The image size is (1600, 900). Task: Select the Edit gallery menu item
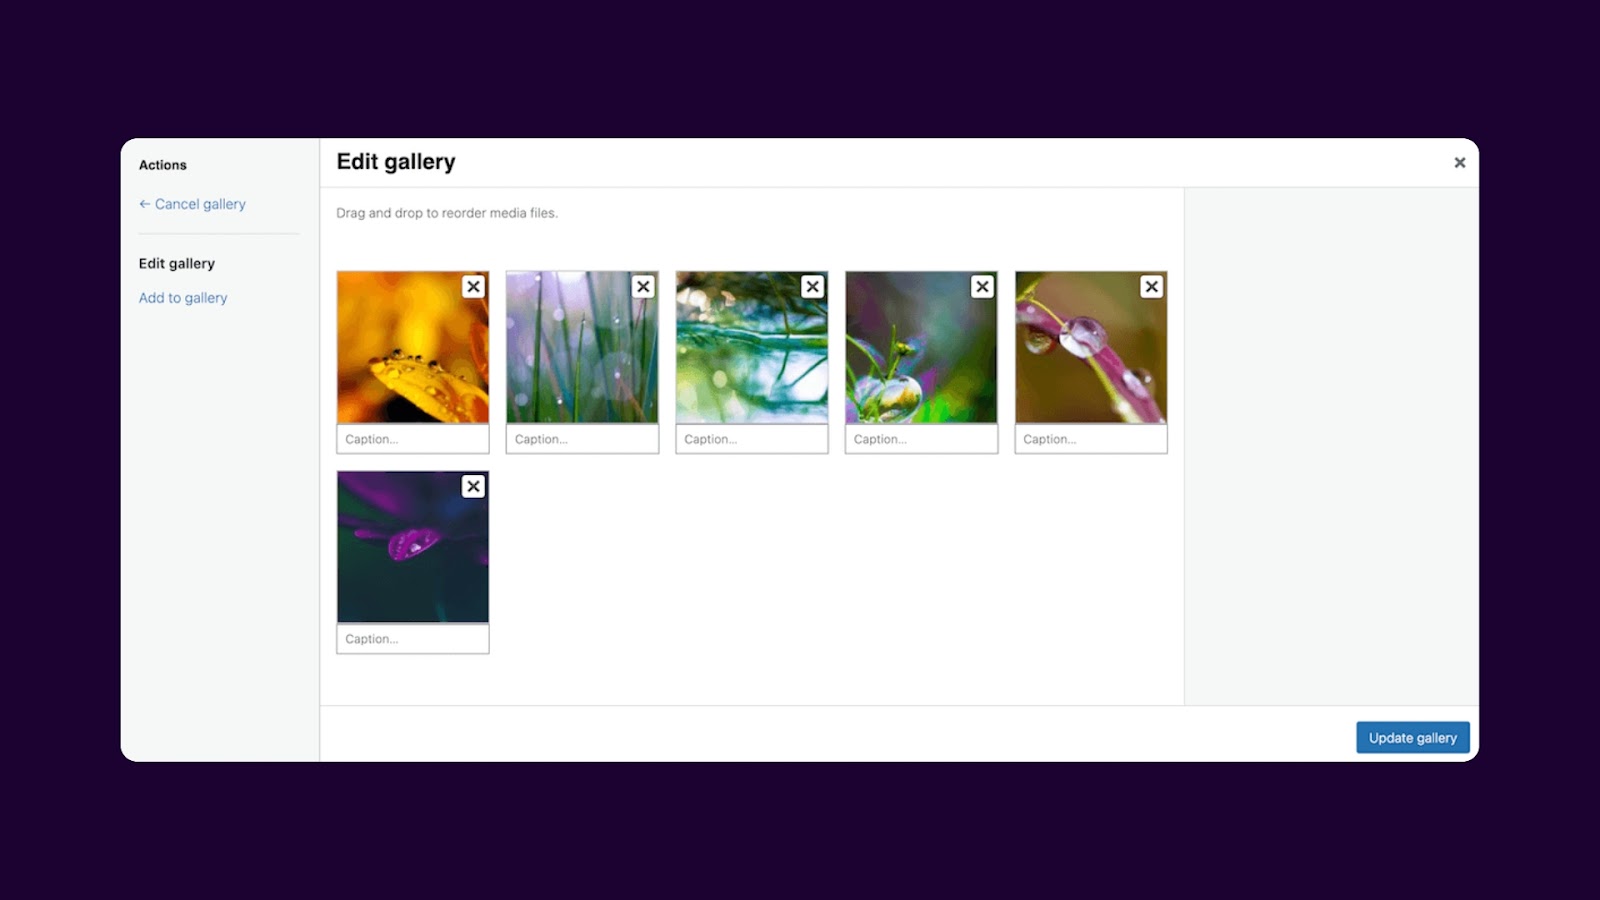point(177,264)
